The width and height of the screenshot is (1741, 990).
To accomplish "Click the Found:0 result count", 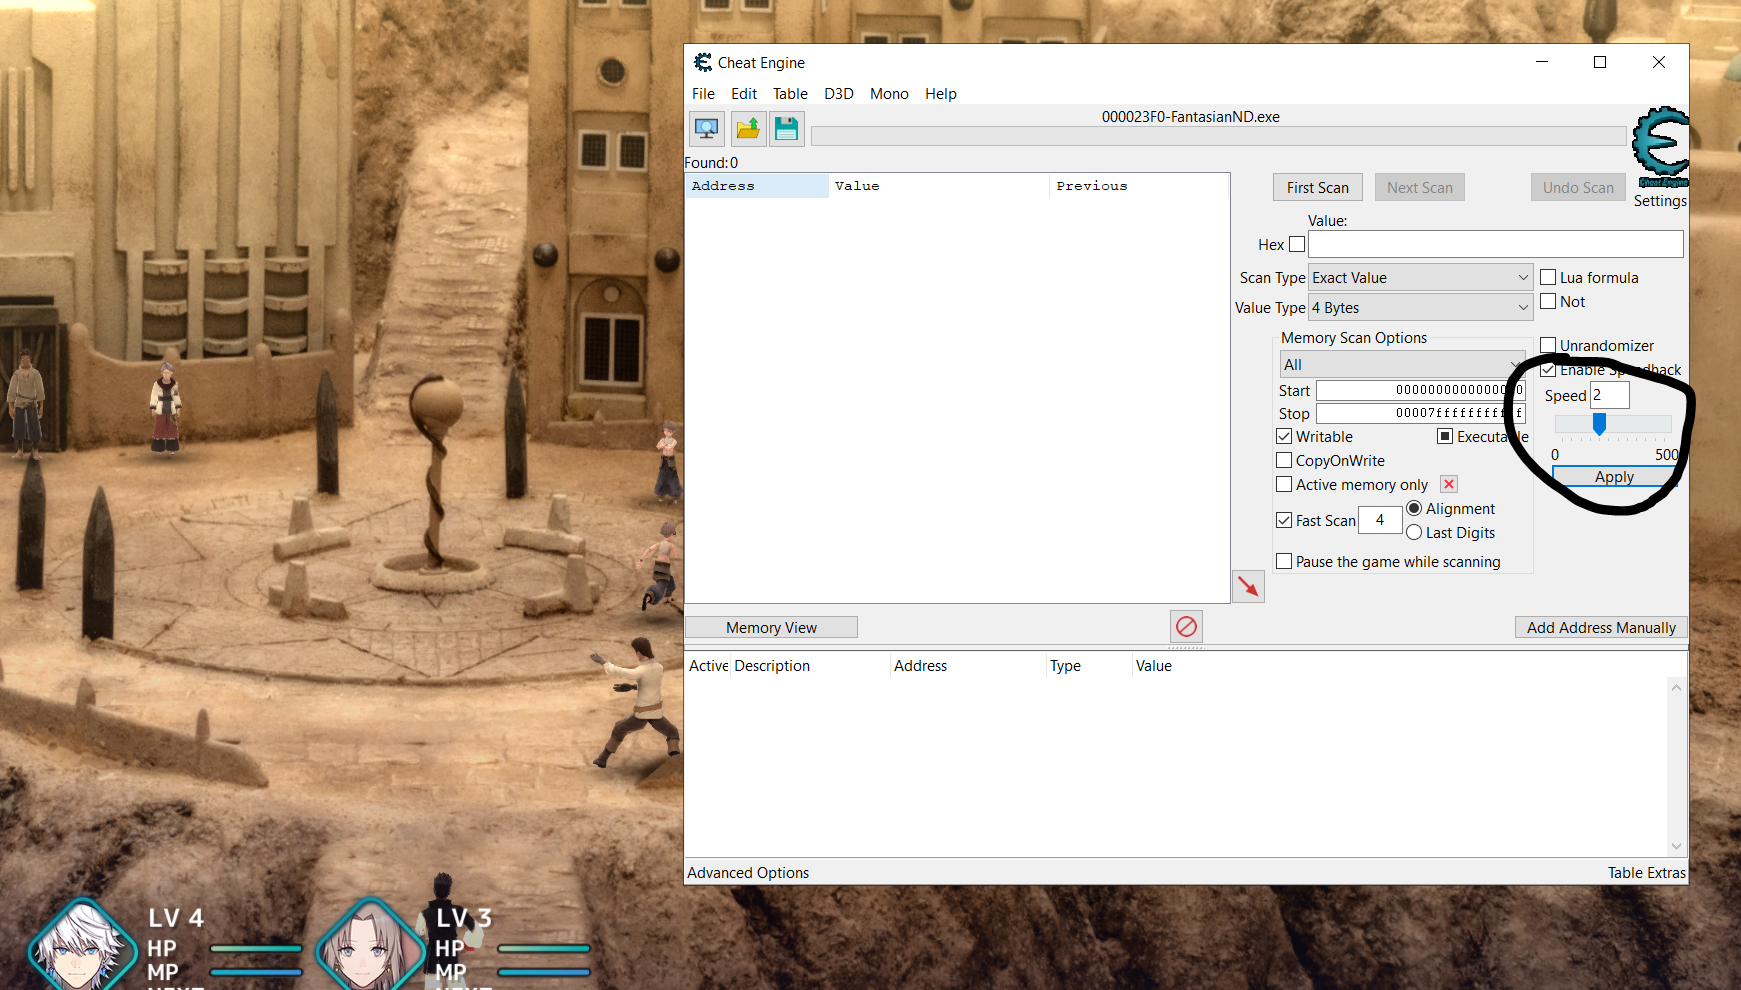I will 711,162.
